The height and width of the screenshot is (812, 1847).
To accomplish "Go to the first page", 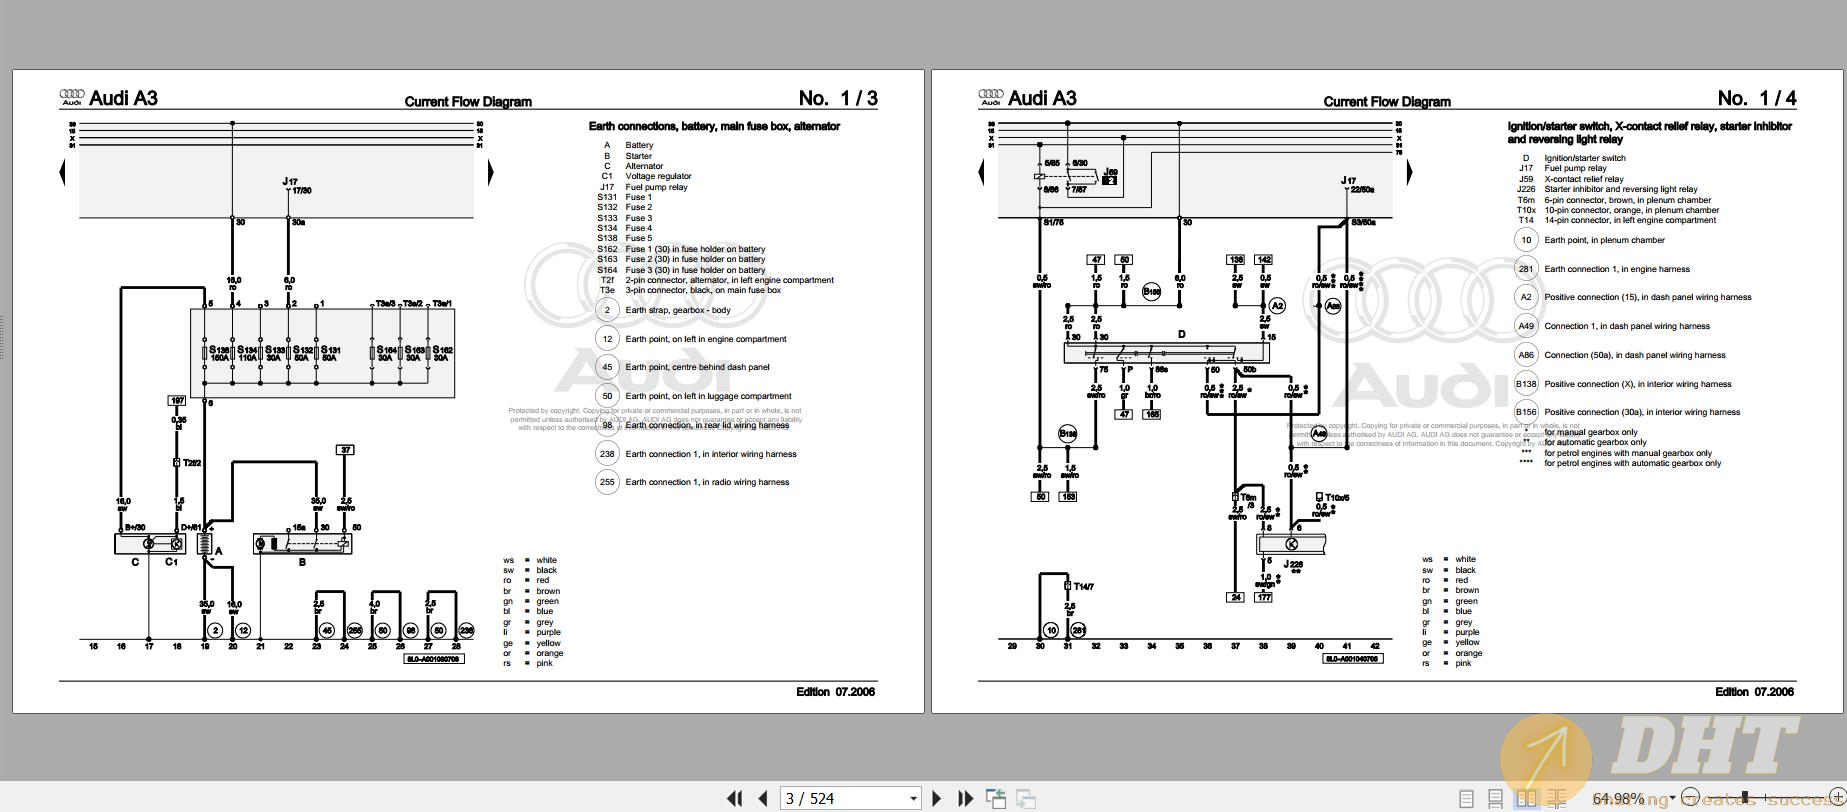I will (735, 798).
